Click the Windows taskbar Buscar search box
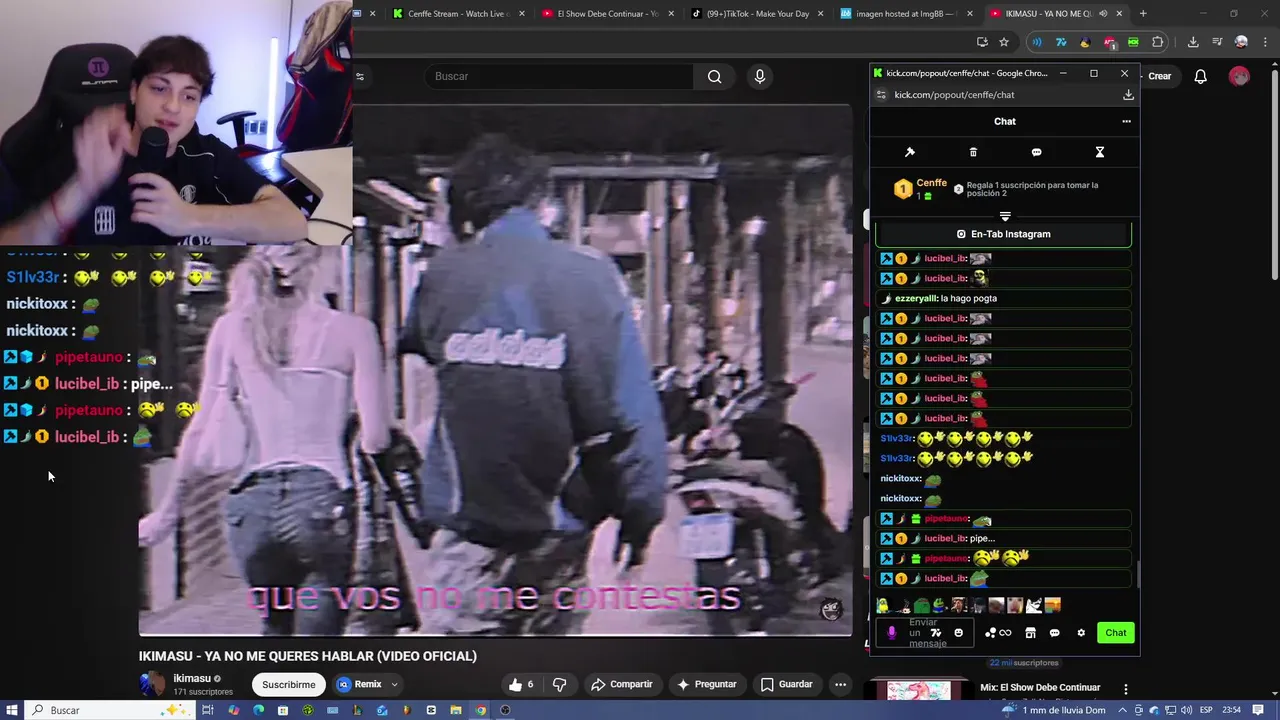Screen dimensions: 1280x720 click(108, 710)
